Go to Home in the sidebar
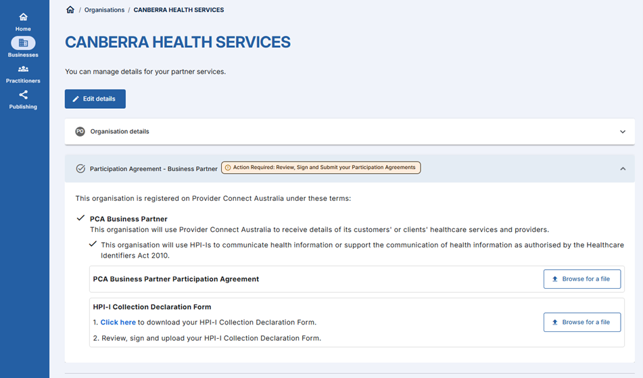This screenshot has height=378, width=643. 23,22
